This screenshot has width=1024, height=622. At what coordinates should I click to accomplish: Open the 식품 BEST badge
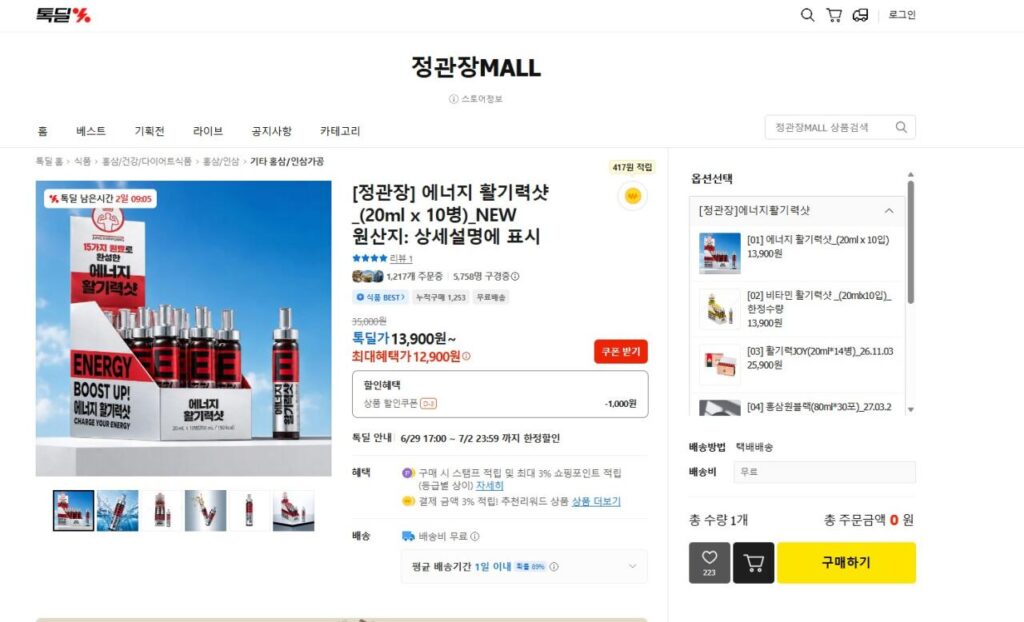tap(380, 297)
